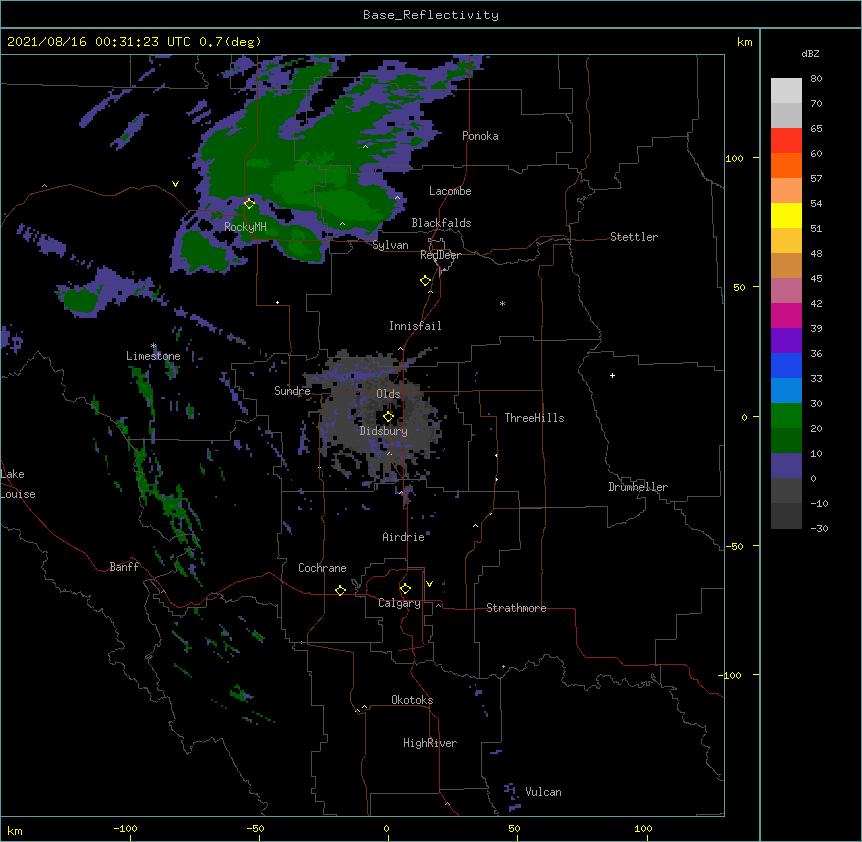Click the Blackfalds town label
862x842 pixels.
click(x=441, y=223)
